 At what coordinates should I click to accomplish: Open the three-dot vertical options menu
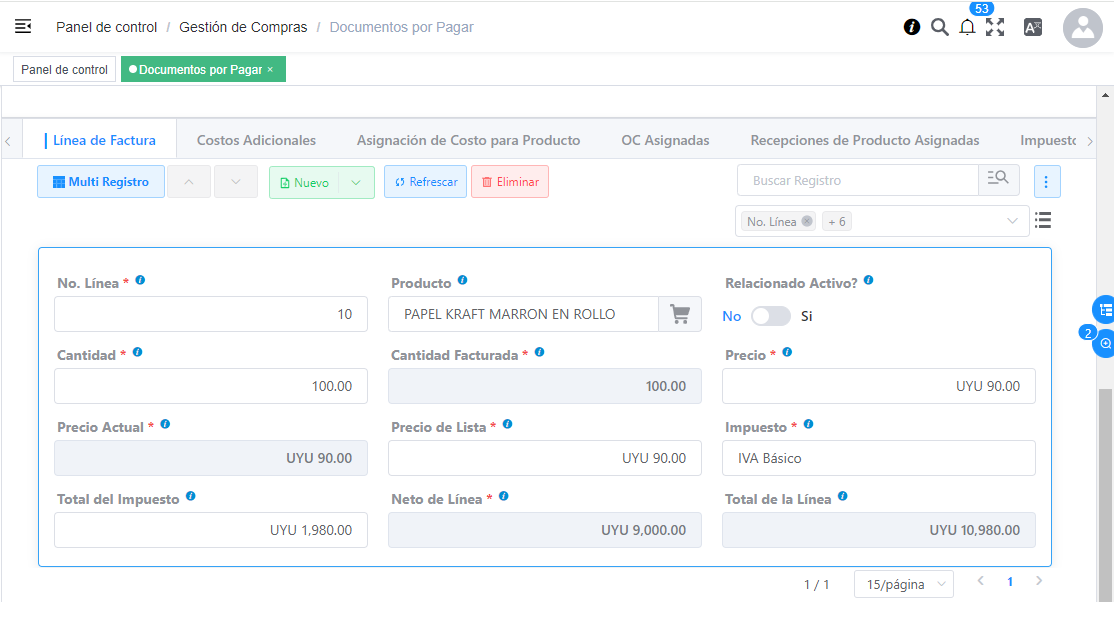click(x=1047, y=182)
